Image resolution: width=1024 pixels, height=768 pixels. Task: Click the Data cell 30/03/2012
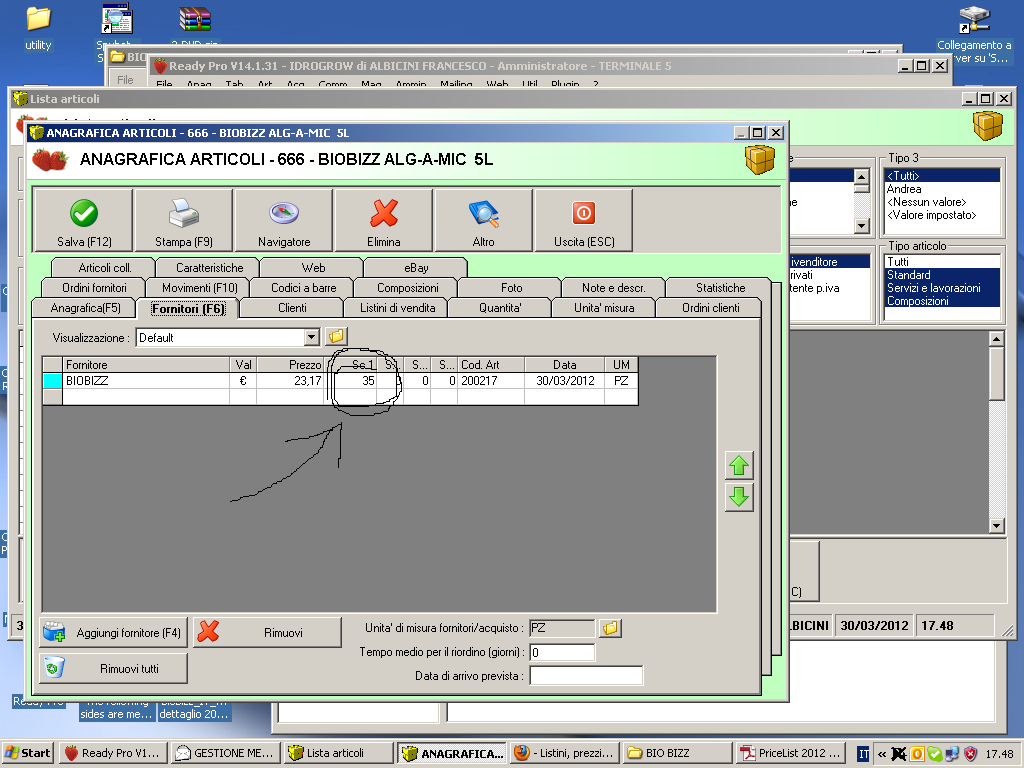point(565,380)
